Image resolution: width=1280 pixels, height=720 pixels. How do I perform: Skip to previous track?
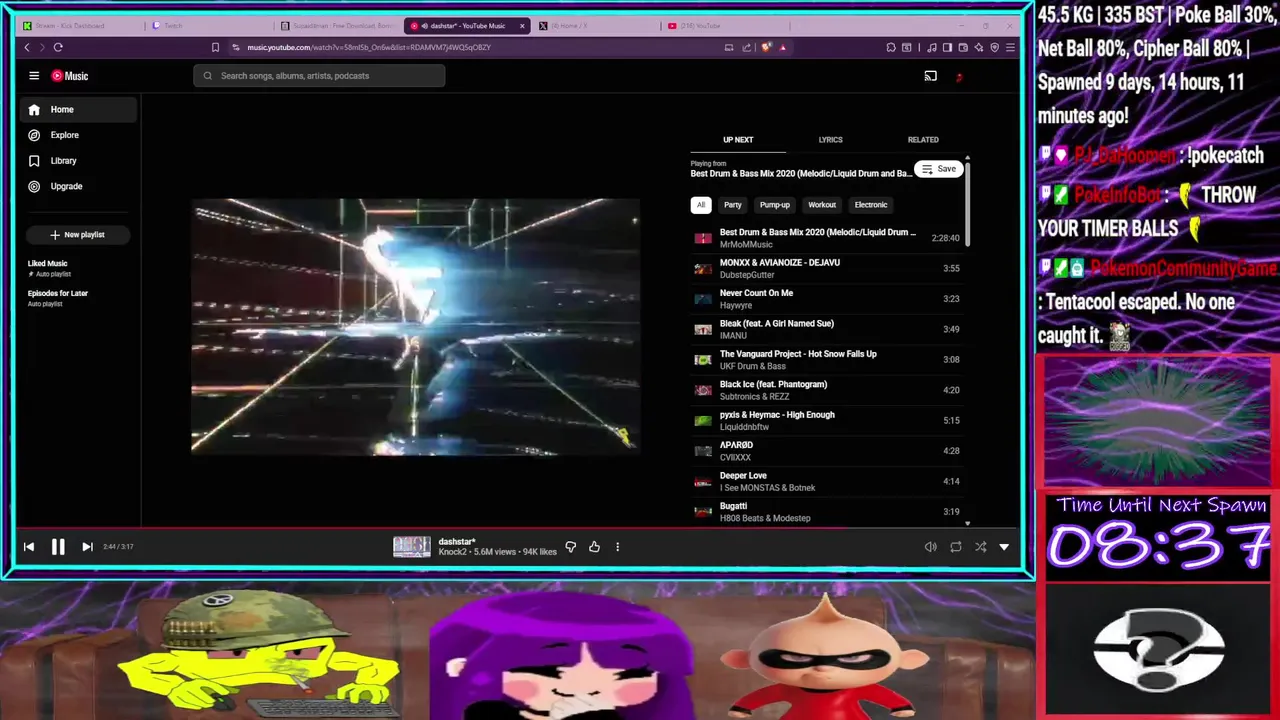click(29, 547)
